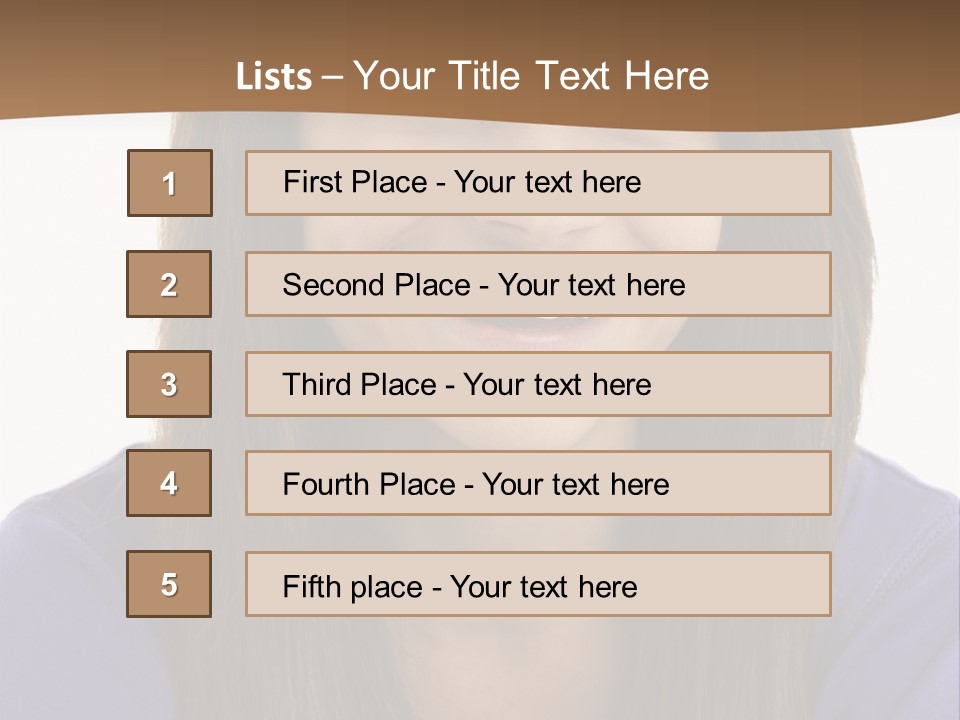960x720 pixels.
Task: Click the number 3 box
Action: click(169, 385)
